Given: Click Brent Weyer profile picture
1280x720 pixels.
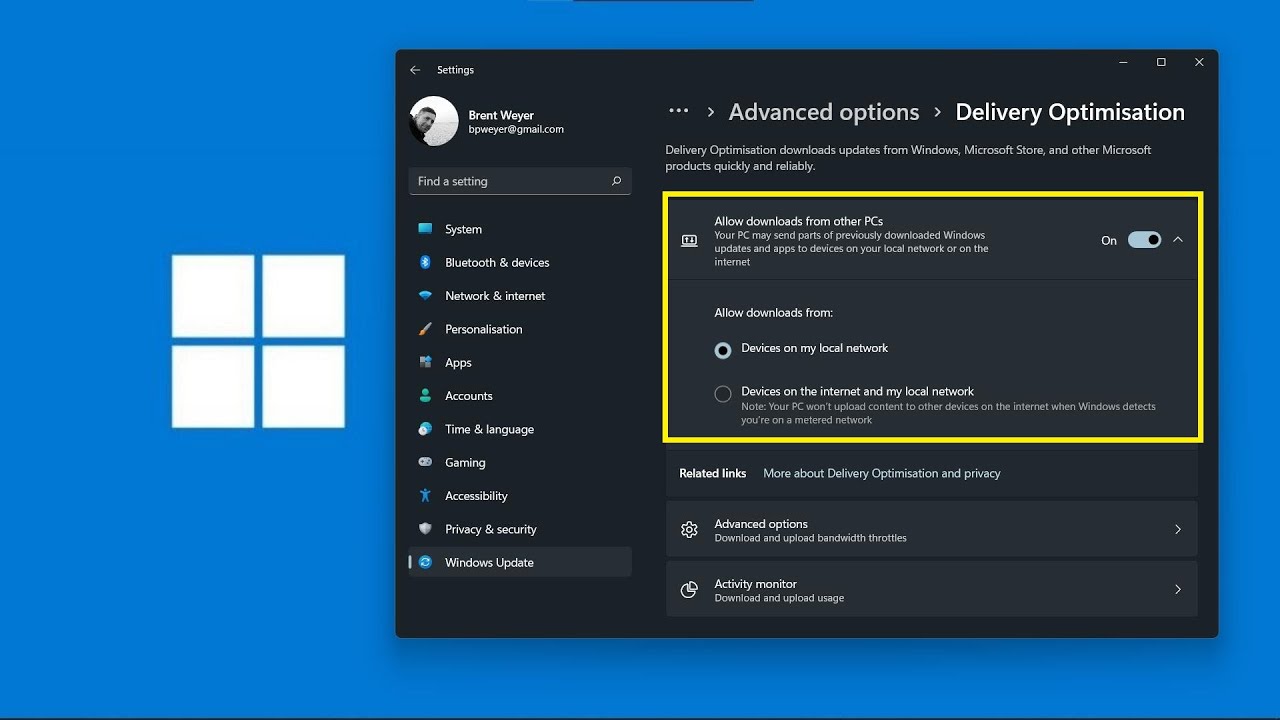Looking at the screenshot, I should tap(434, 121).
